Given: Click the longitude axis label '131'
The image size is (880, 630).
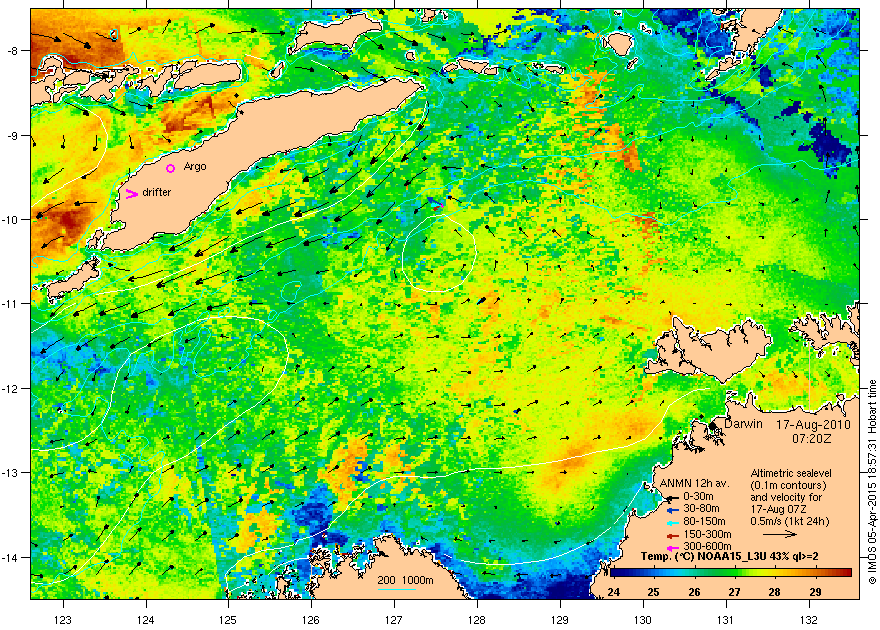Looking at the screenshot, I should point(726,620).
